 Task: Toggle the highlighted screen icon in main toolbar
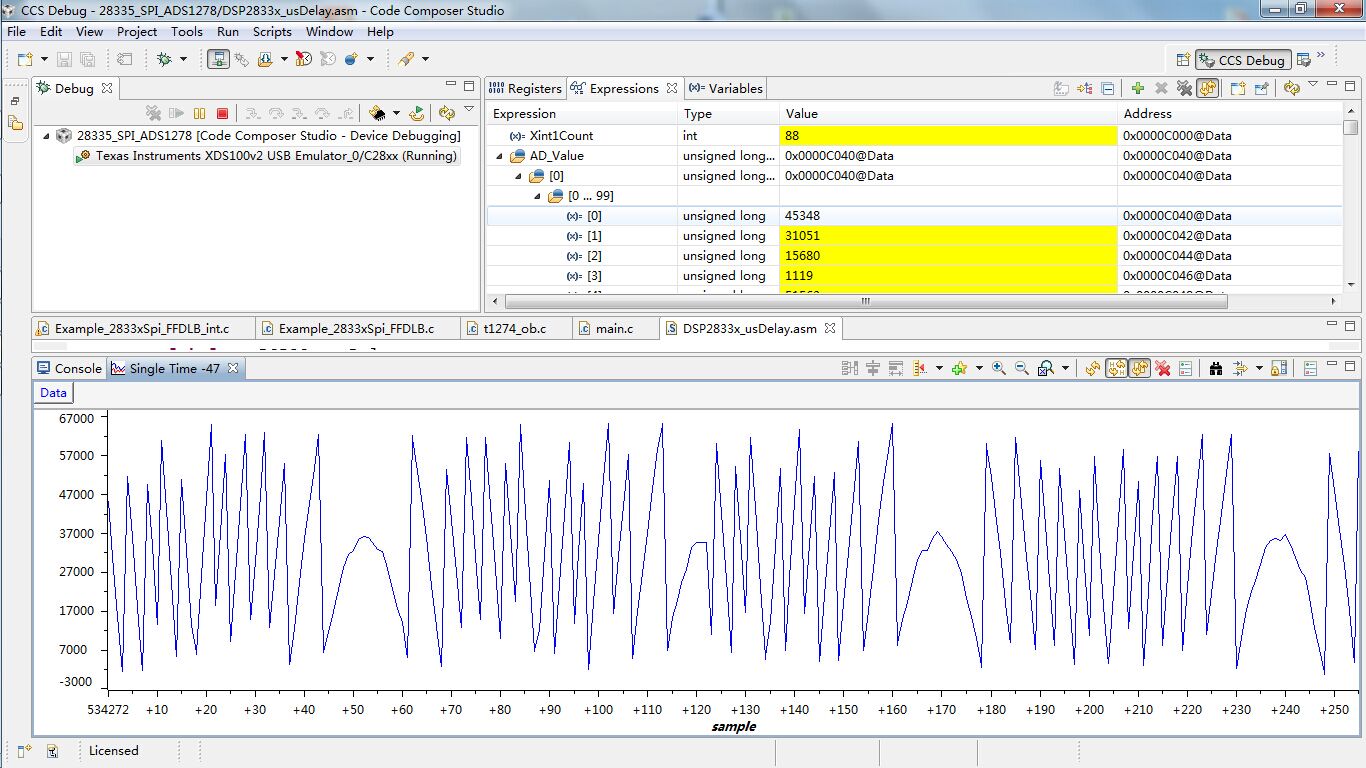pyautogui.click(x=218, y=60)
